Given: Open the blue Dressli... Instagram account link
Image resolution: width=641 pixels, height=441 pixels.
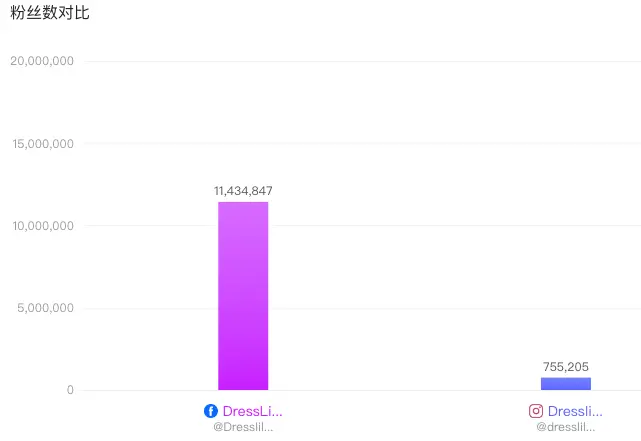Looking at the screenshot, I should point(575,411).
